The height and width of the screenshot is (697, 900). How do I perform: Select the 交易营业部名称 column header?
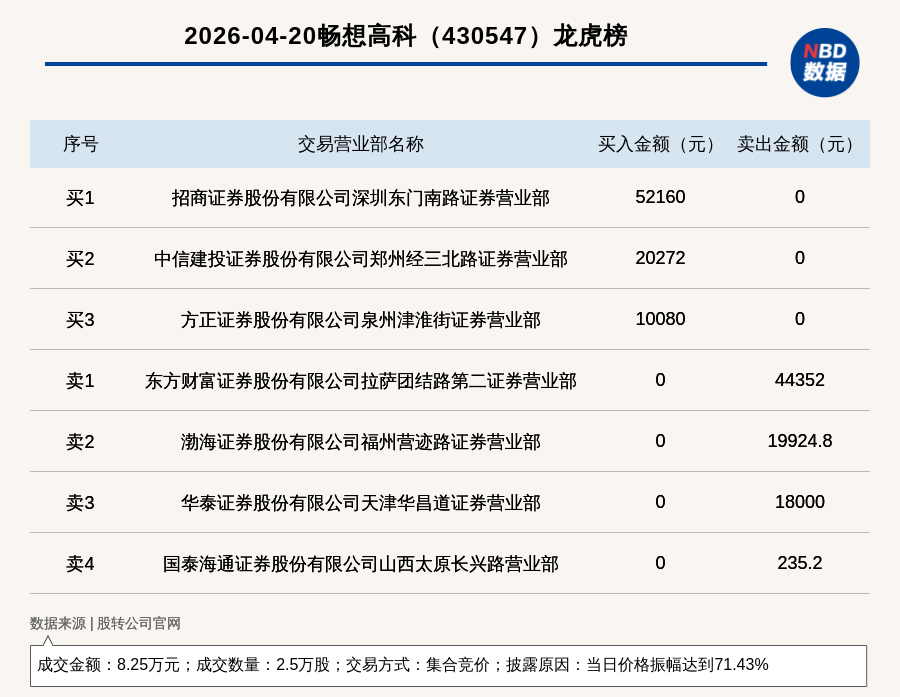pos(360,144)
